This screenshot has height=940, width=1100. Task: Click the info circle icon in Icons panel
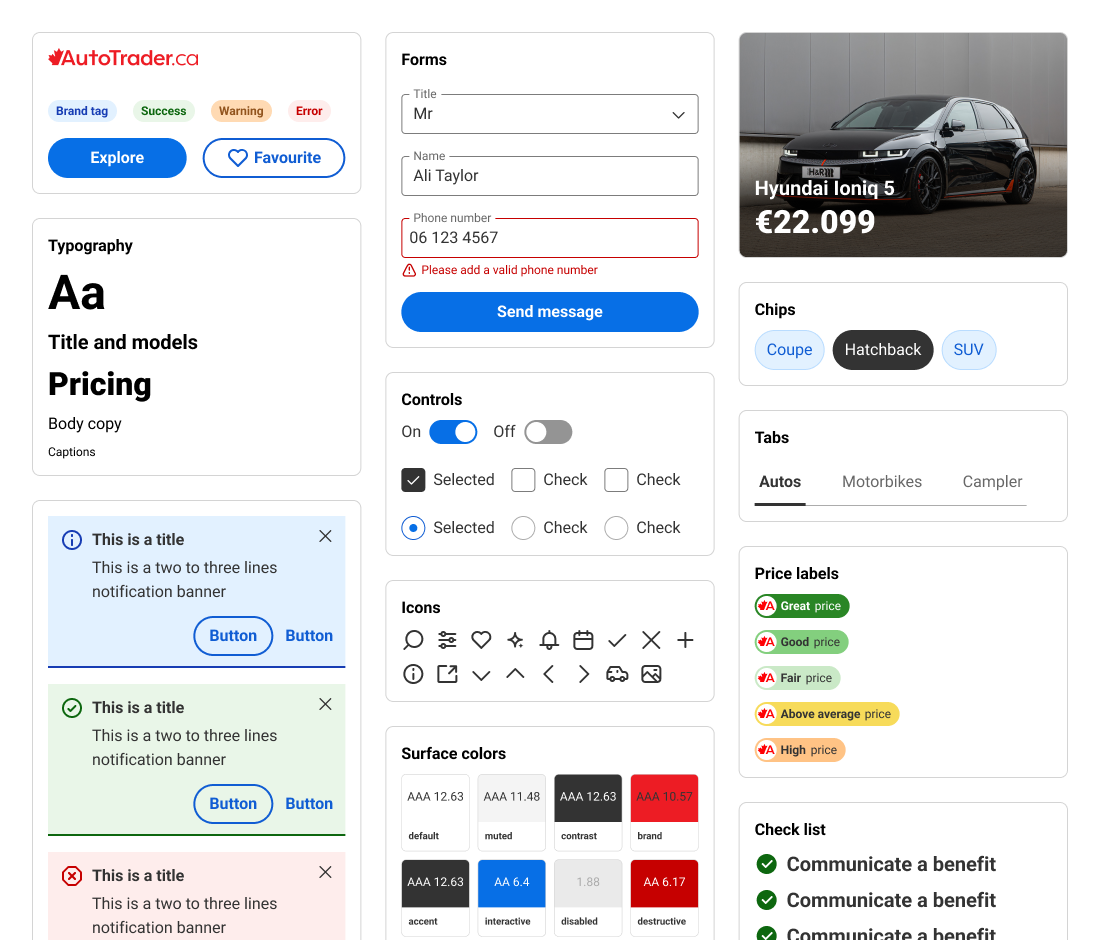pos(413,674)
